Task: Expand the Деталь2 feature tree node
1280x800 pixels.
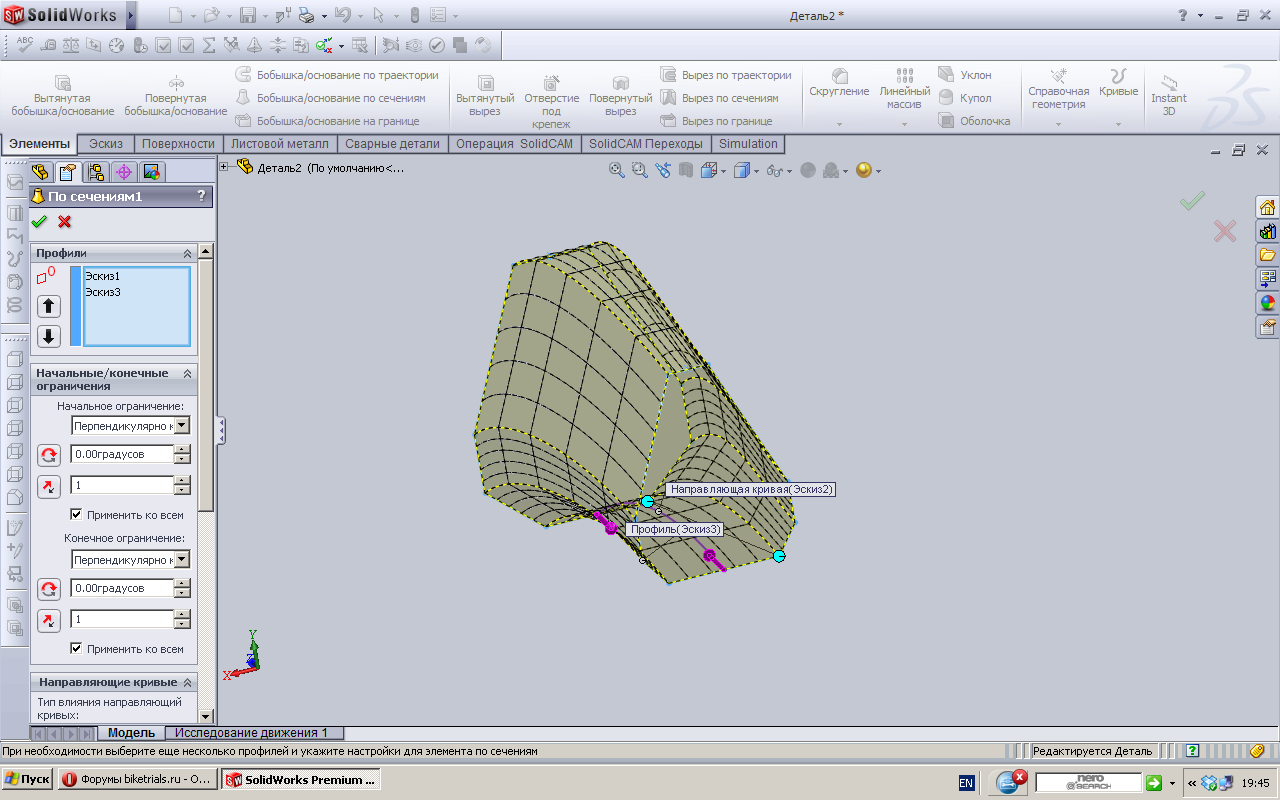Action: (x=224, y=167)
